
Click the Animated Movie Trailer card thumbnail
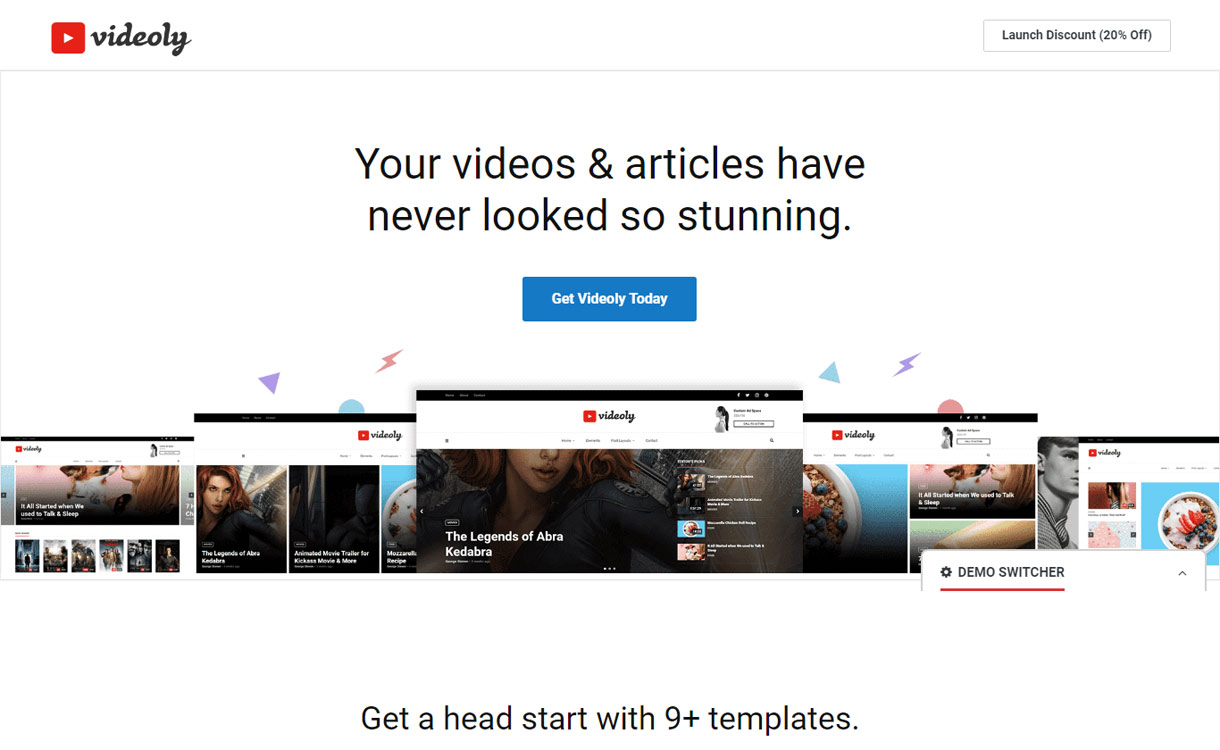point(334,518)
